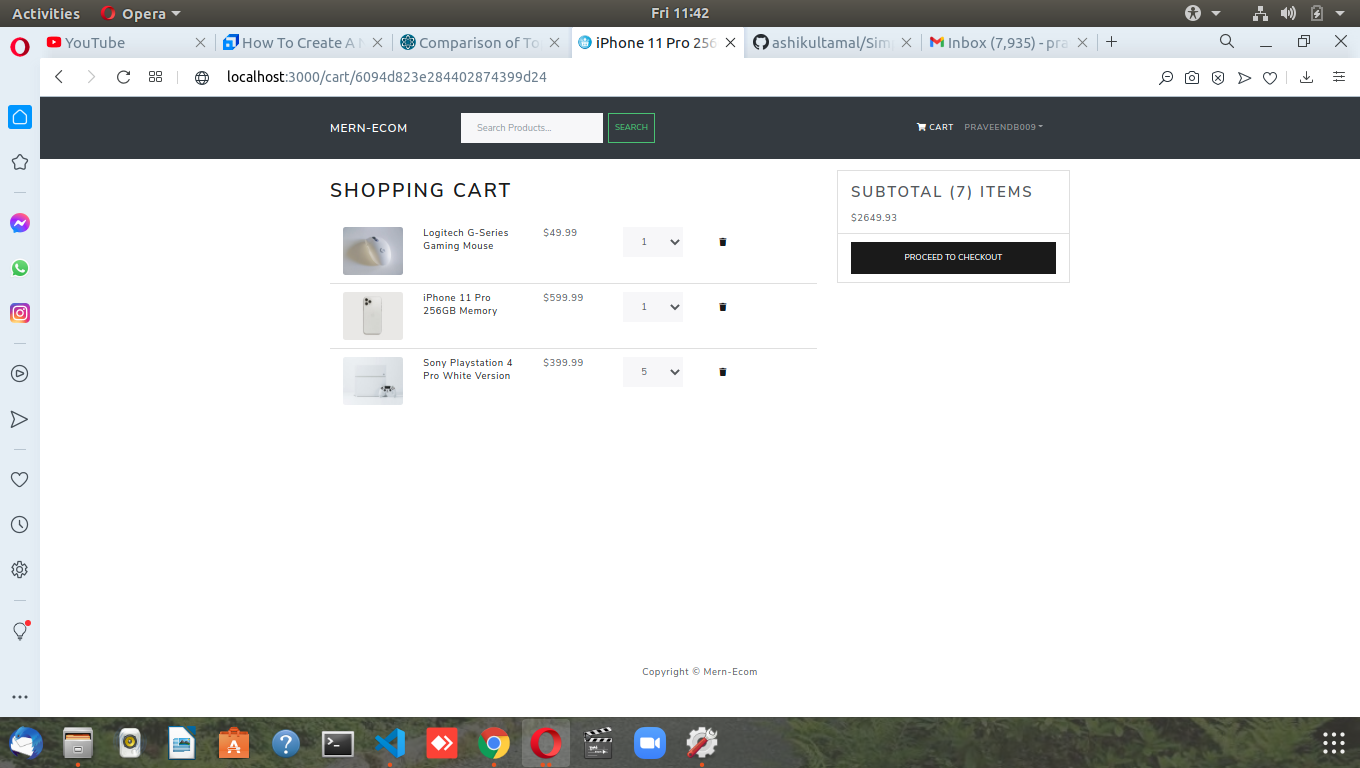Switch to ashikultamal GitHub tab

click(833, 43)
